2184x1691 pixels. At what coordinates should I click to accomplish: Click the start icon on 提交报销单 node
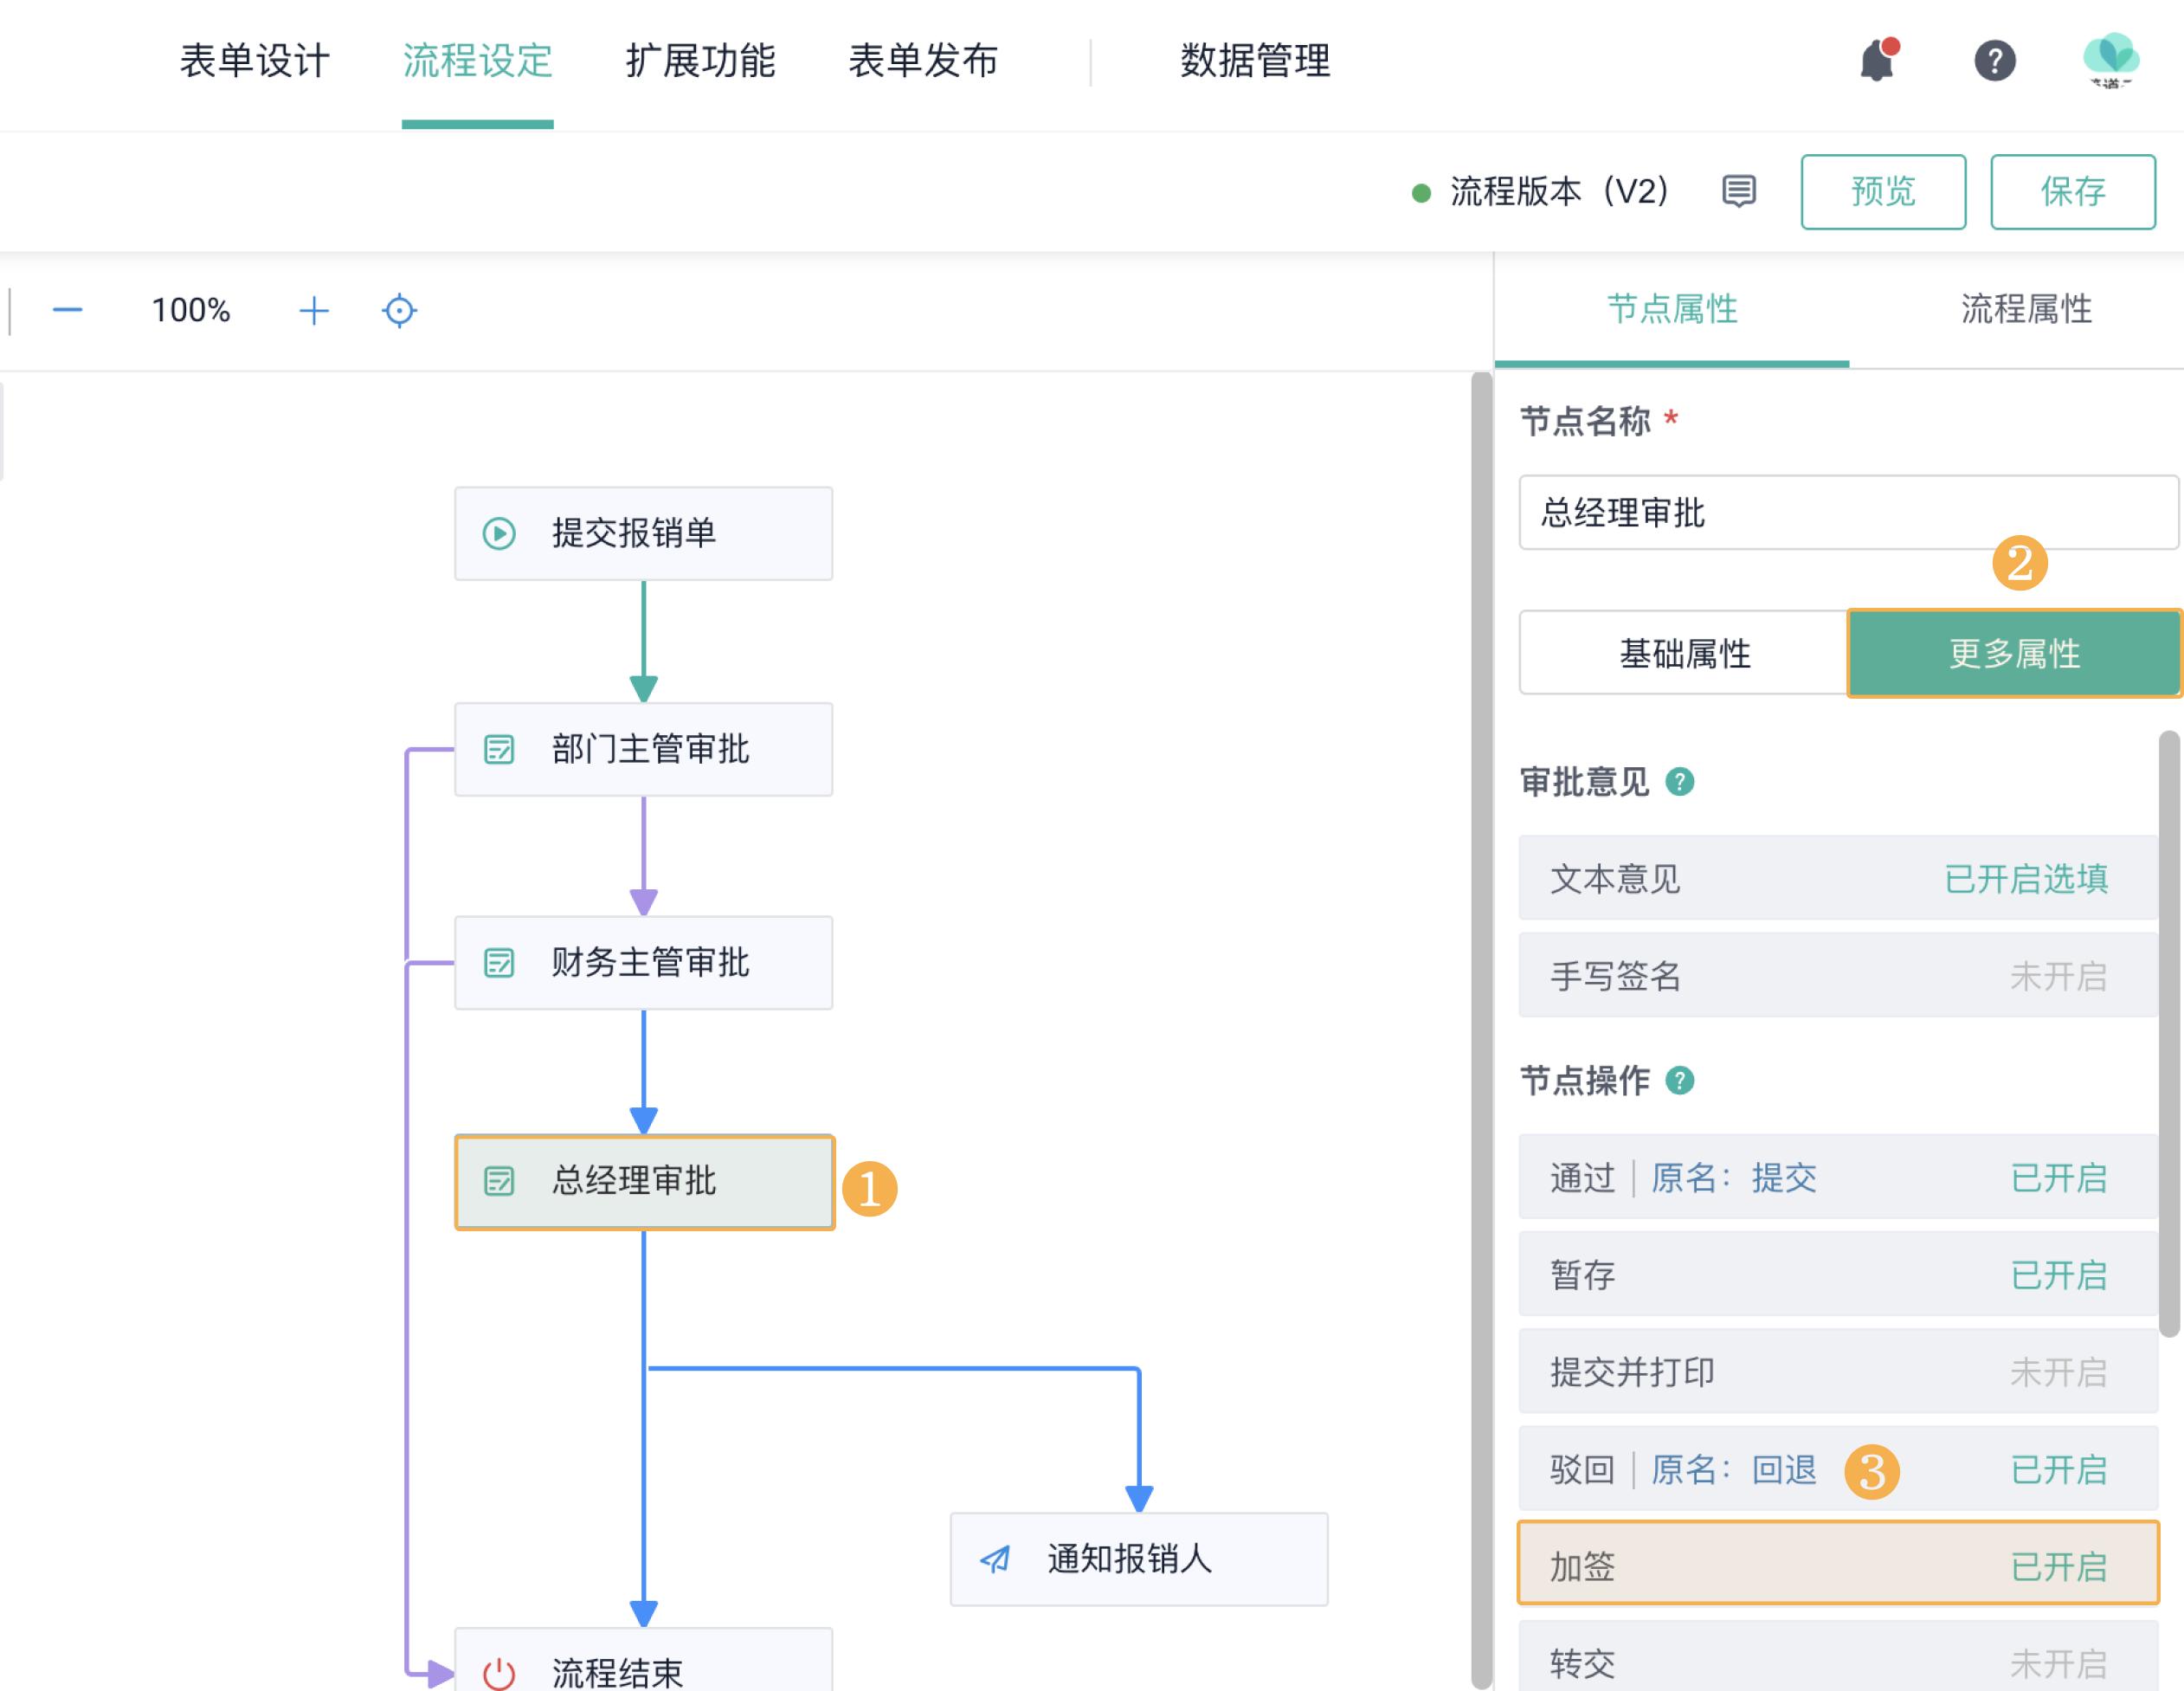(x=499, y=532)
